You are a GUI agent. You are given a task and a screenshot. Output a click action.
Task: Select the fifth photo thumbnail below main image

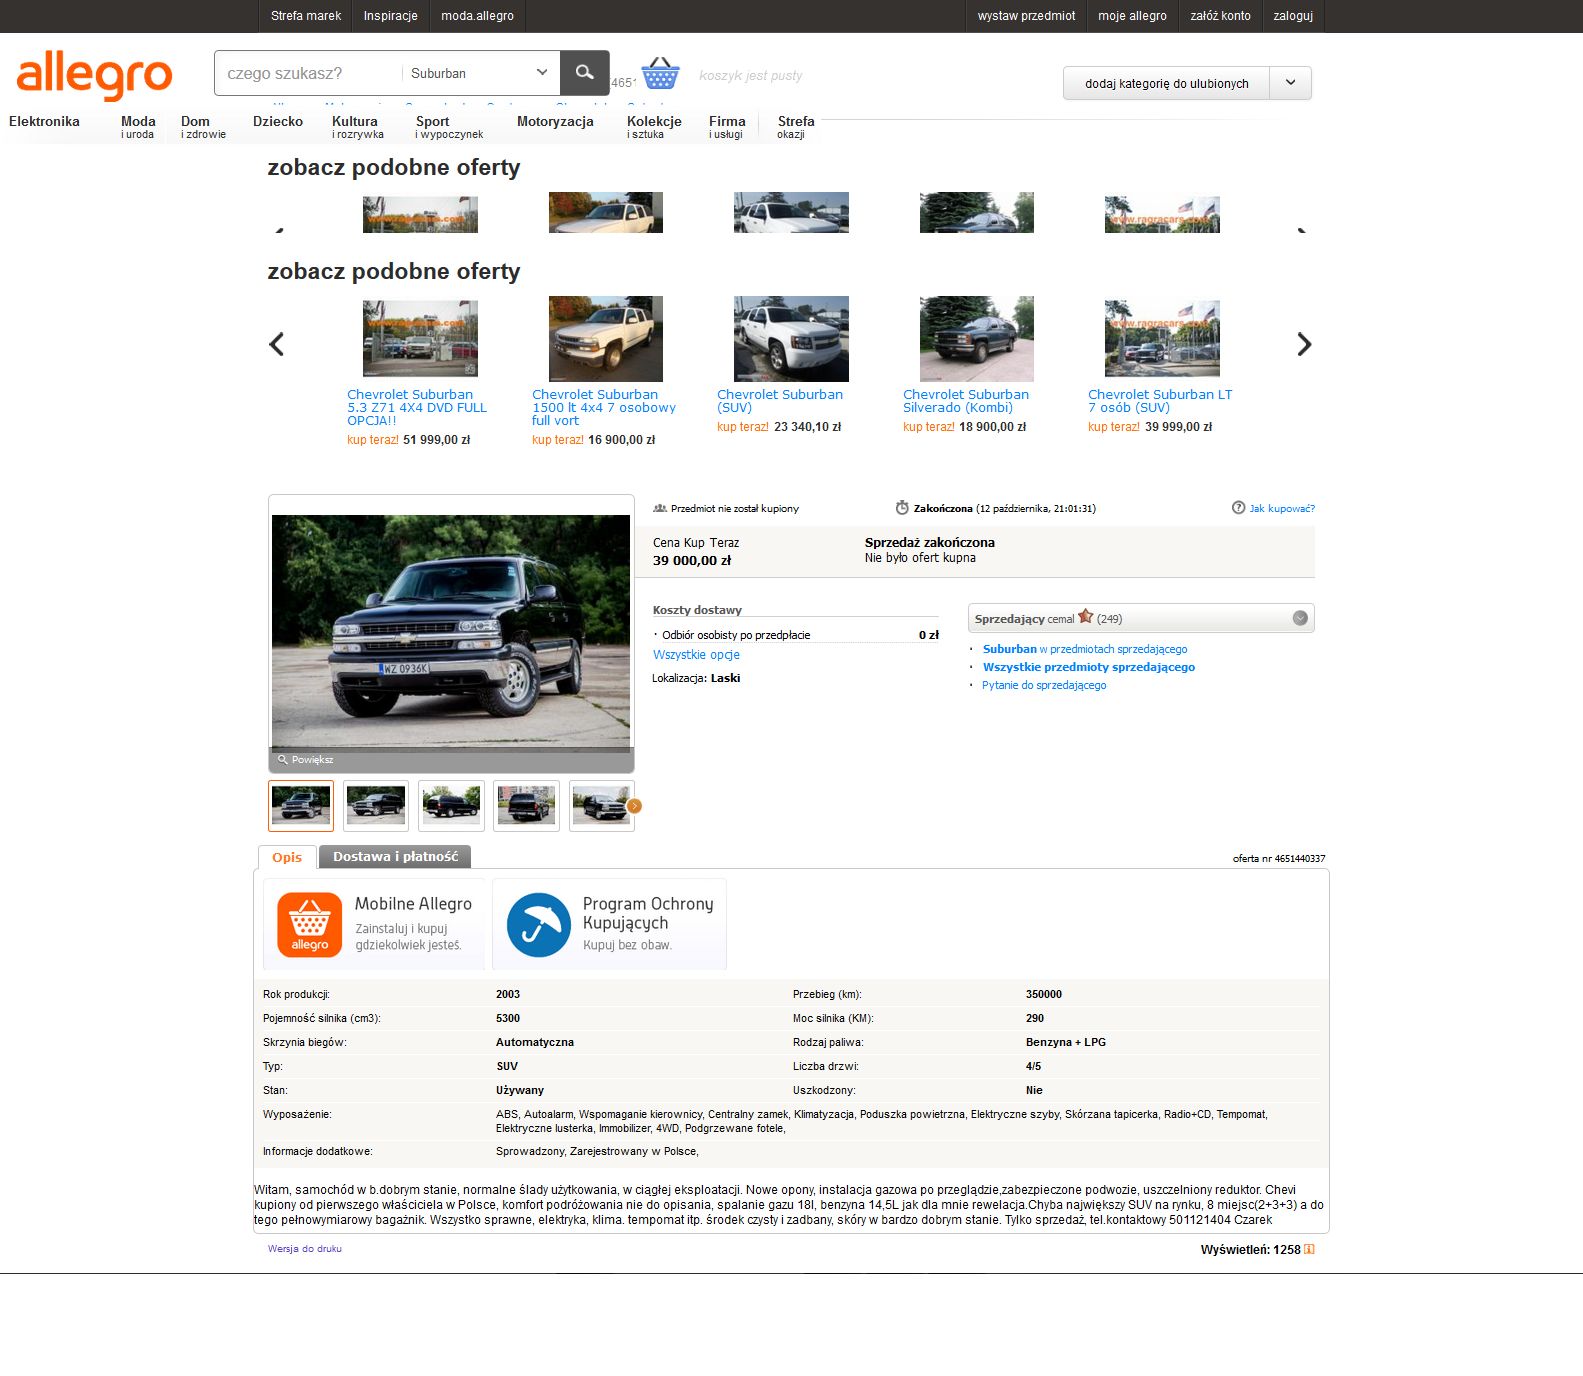click(x=602, y=806)
